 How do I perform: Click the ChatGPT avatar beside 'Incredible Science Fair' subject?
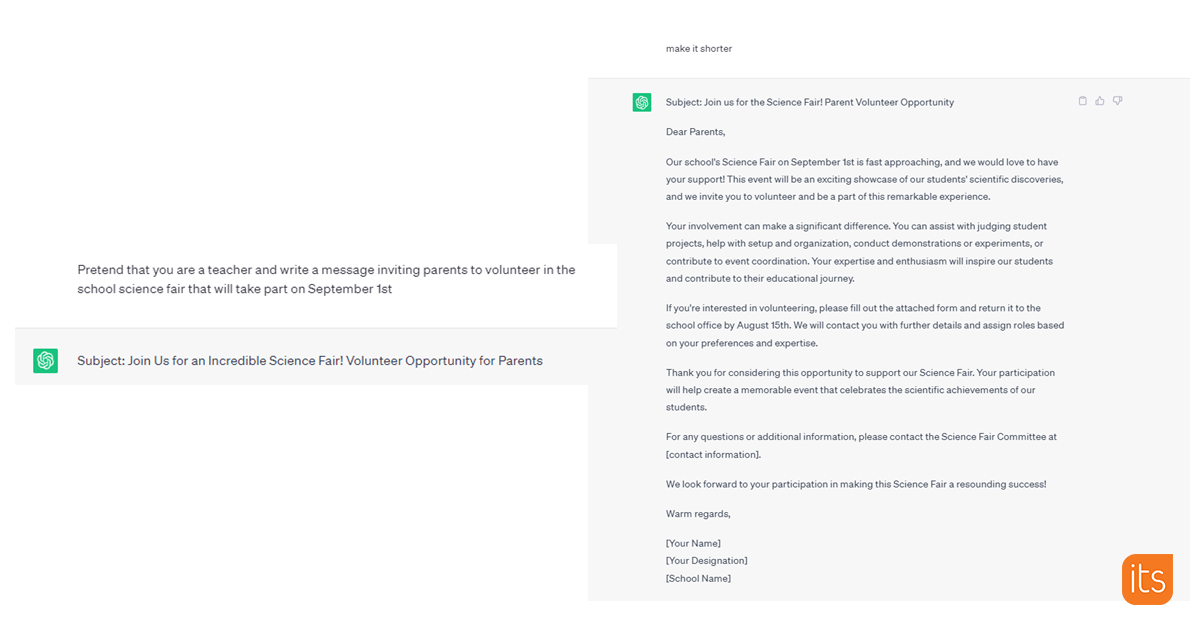45,361
